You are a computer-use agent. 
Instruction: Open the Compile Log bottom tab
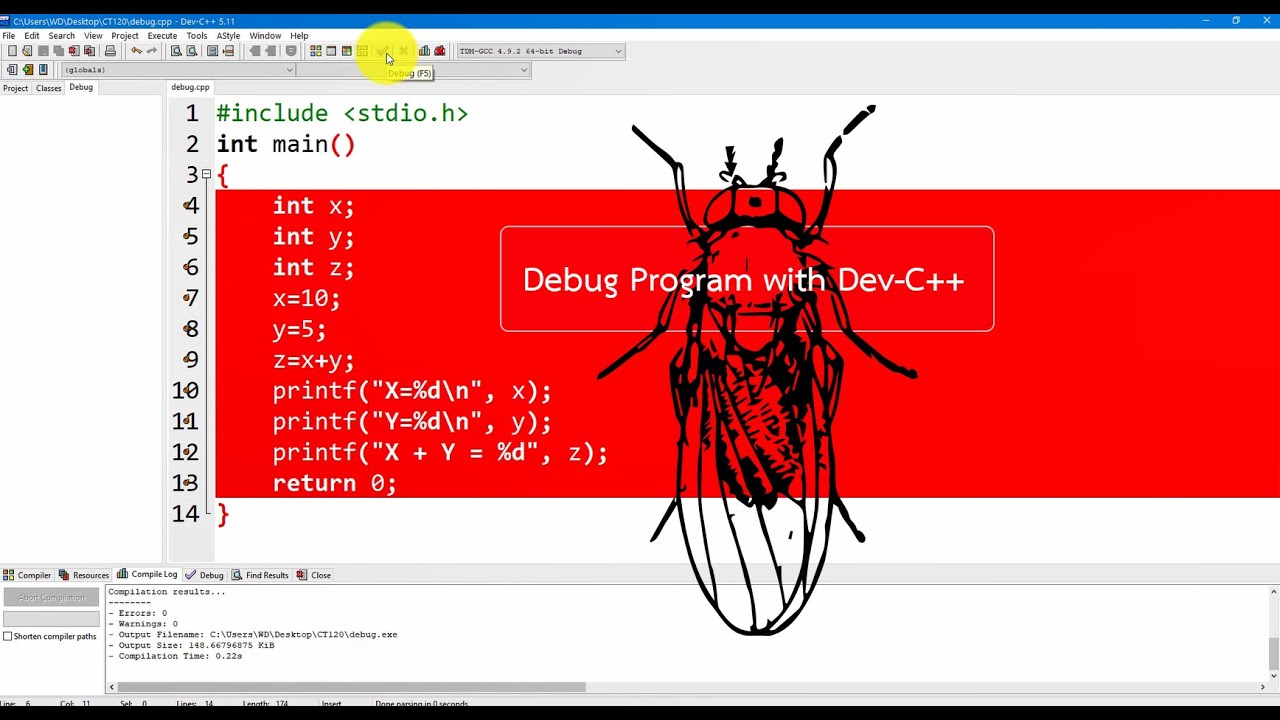click(147, 575)
